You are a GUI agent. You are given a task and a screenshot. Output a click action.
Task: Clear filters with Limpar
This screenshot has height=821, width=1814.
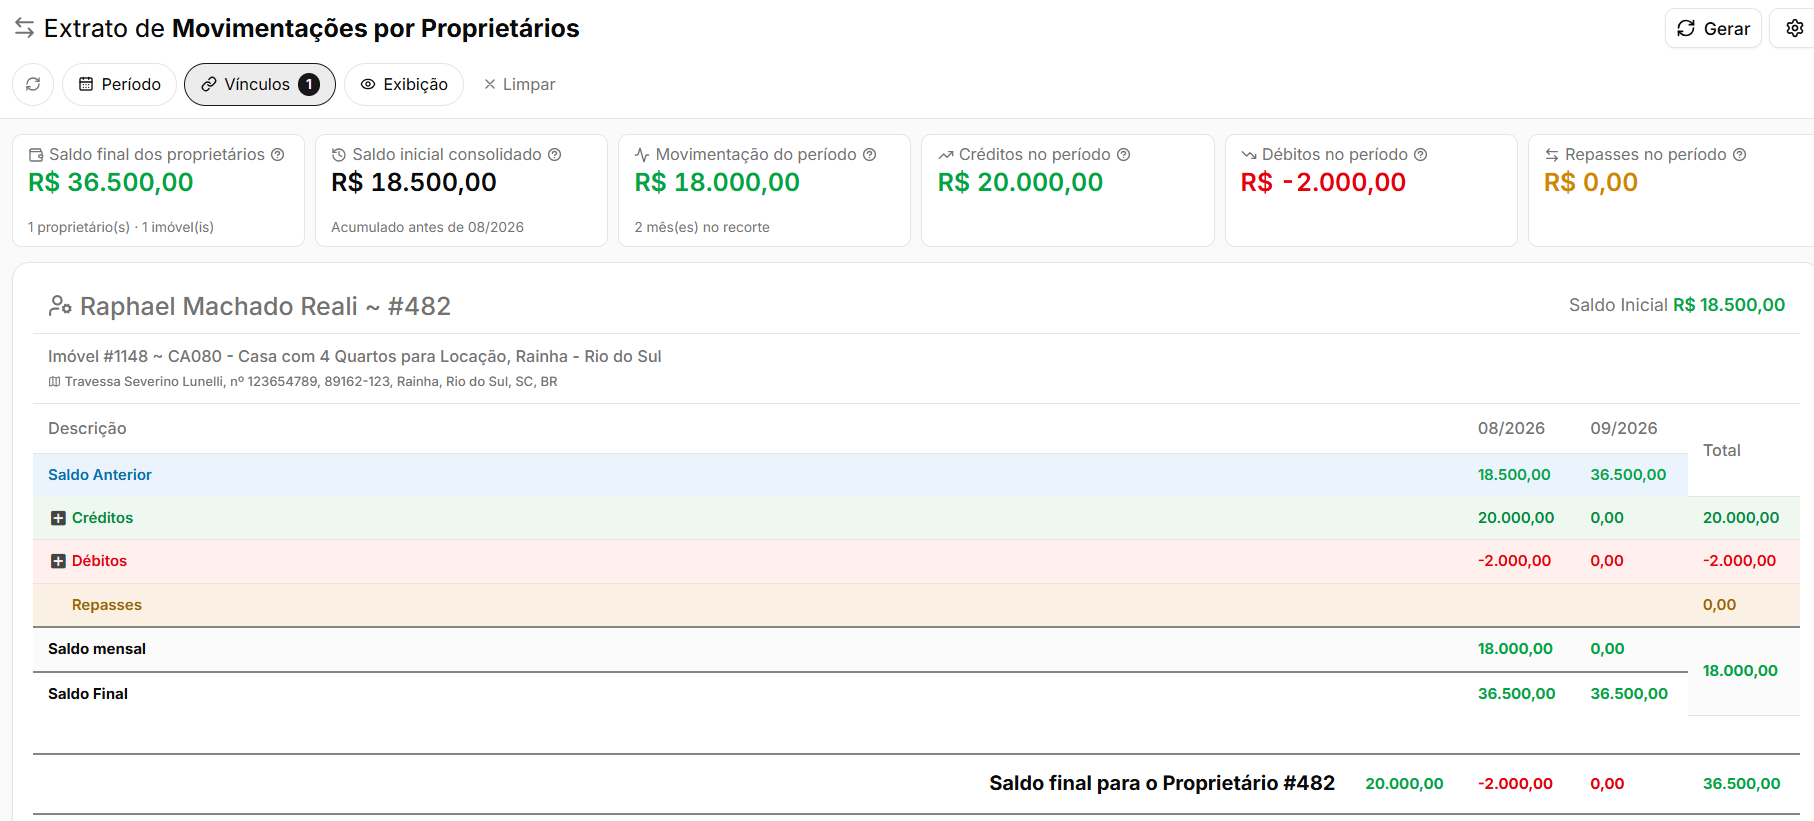click(519, 84)
